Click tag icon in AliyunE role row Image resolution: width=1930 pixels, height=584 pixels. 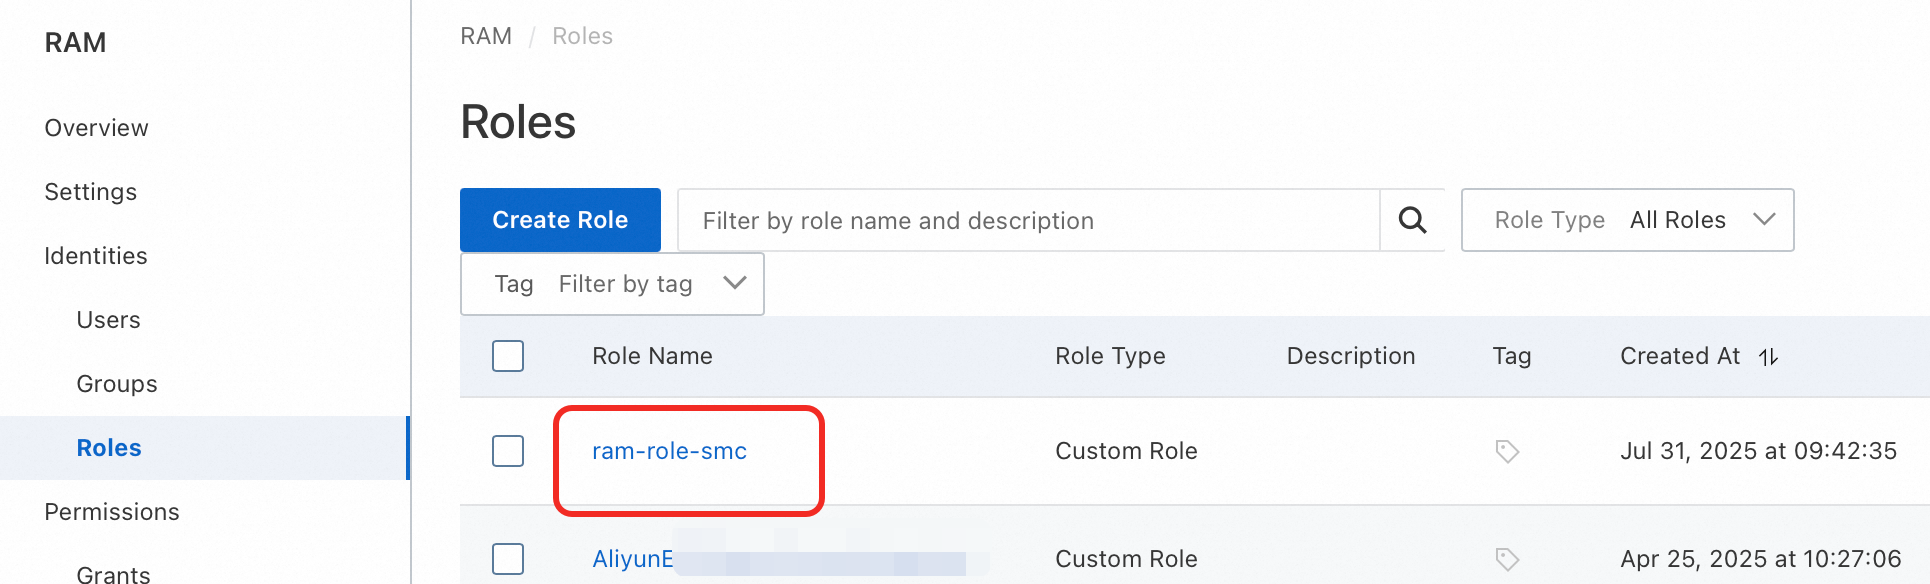point(1507,559)
